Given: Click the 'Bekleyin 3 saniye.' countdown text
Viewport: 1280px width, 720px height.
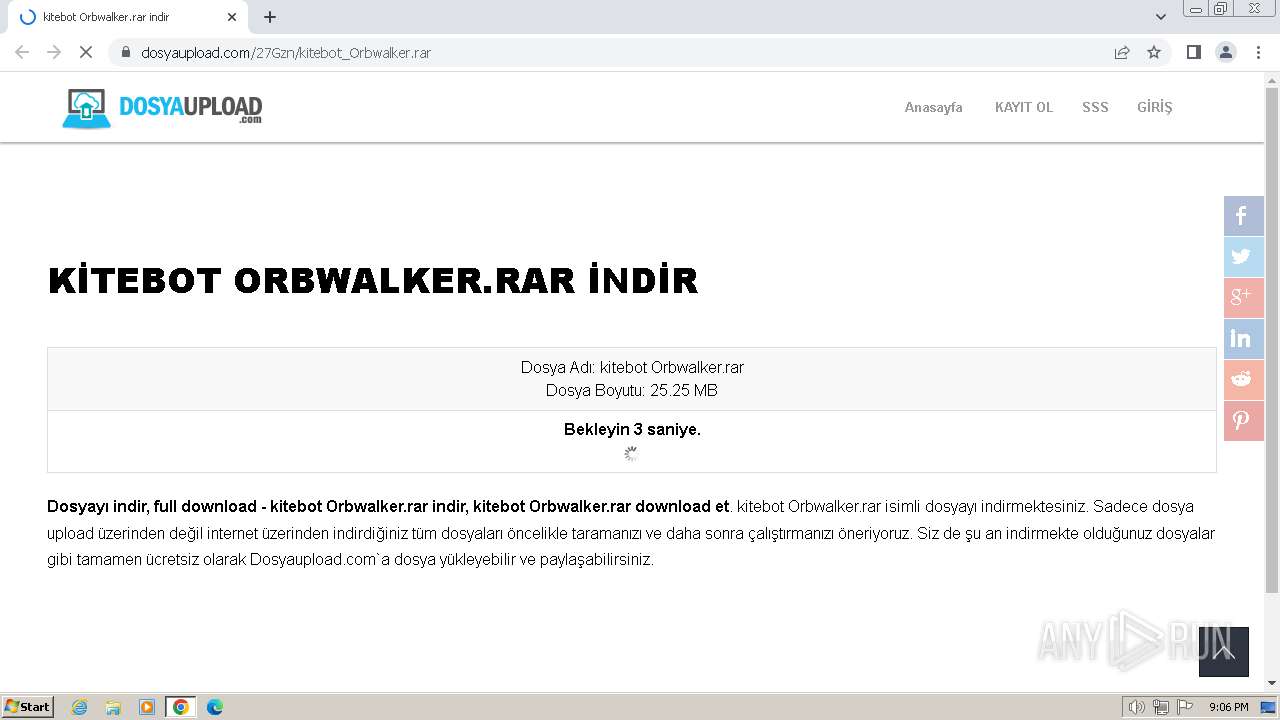Looking at the screenshot, I should (632, 430).
